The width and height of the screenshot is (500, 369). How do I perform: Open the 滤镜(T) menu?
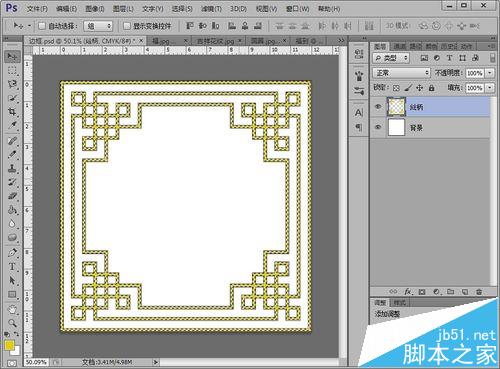coord(211,8)
